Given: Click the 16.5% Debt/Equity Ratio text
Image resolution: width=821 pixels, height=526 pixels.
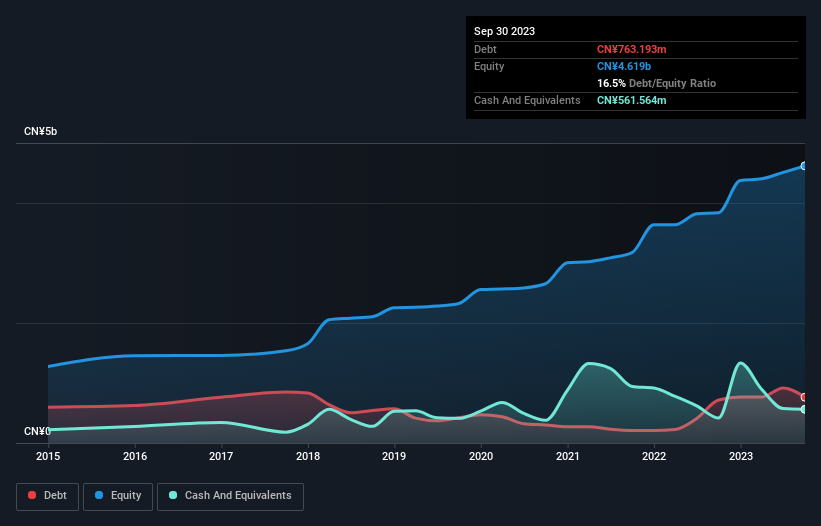Looking at the screenshot, I should 657,83.
